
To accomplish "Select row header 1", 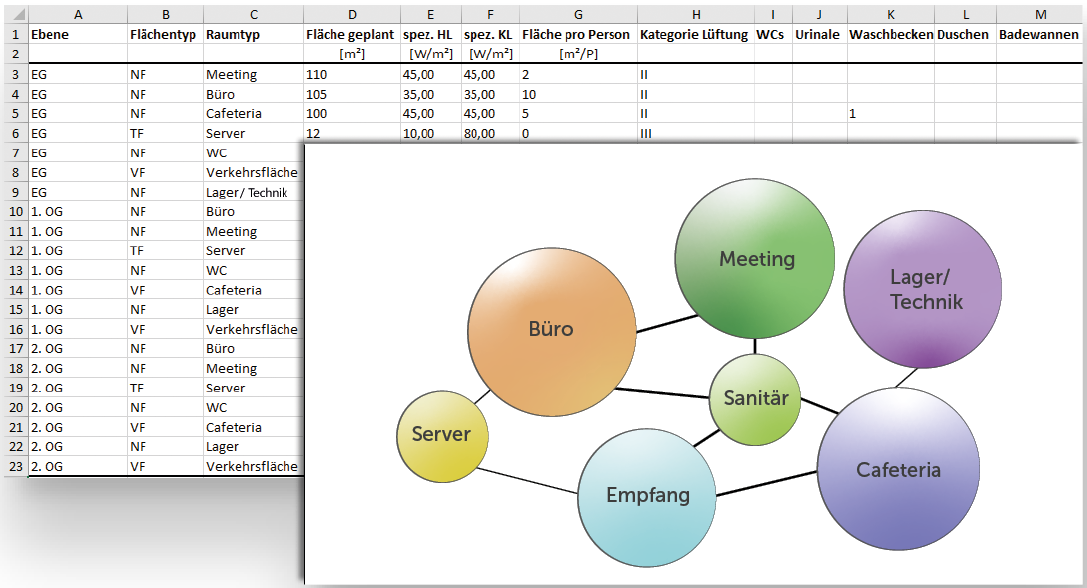I will 14,34.
